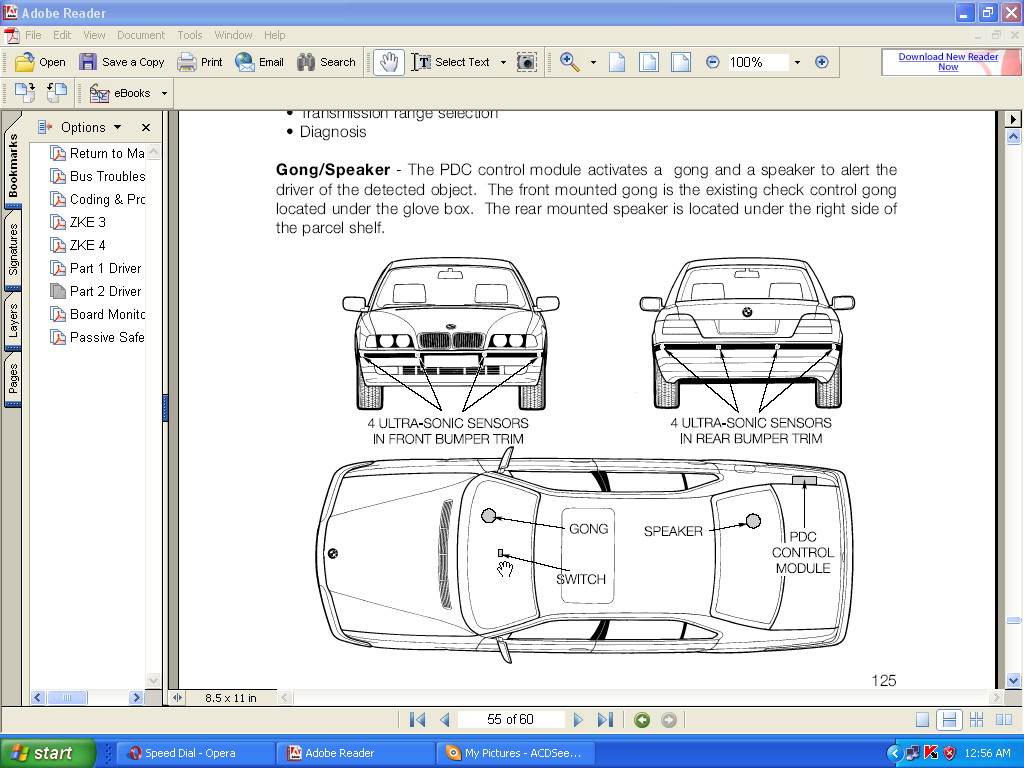Open the eBooks toolbar button

tap(120, 93)
